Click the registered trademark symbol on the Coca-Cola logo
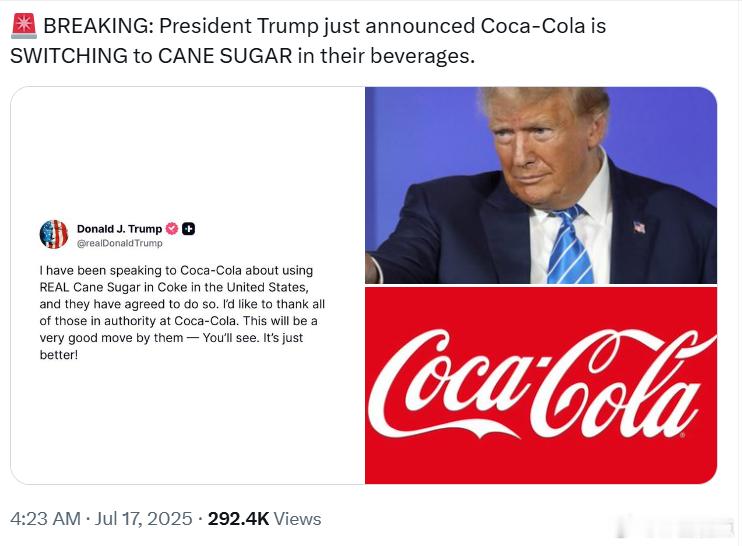 [682, 435]
